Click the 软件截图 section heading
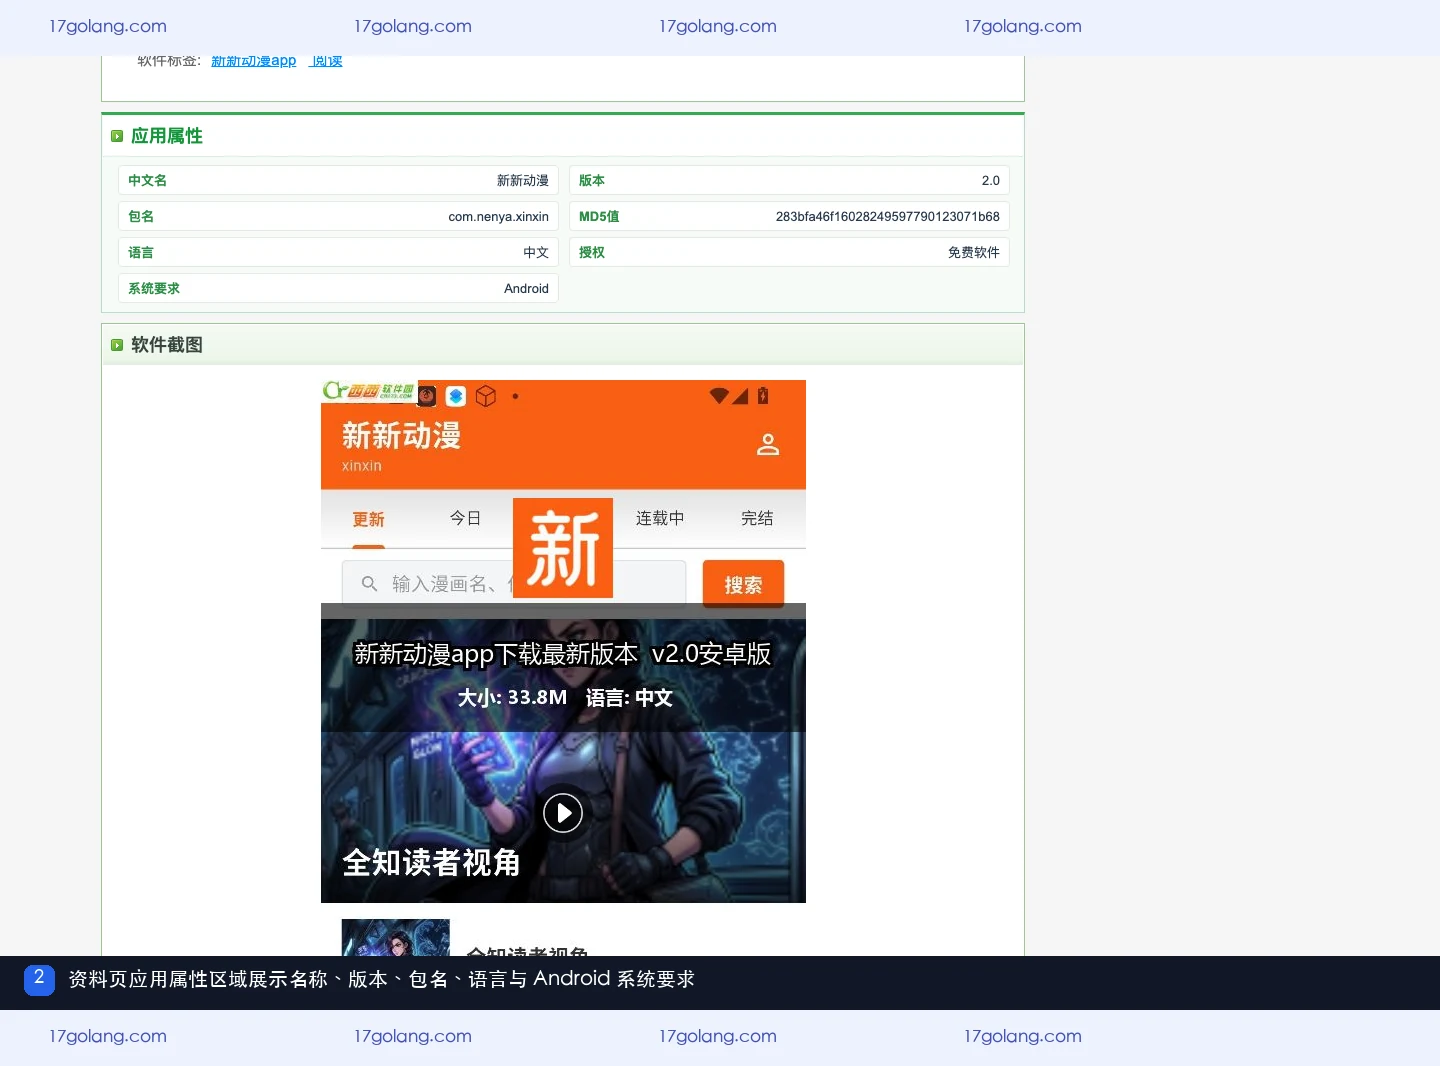Image resolution: width=1440 pixels, height=1066 pixels. click(x=167, y=345)
